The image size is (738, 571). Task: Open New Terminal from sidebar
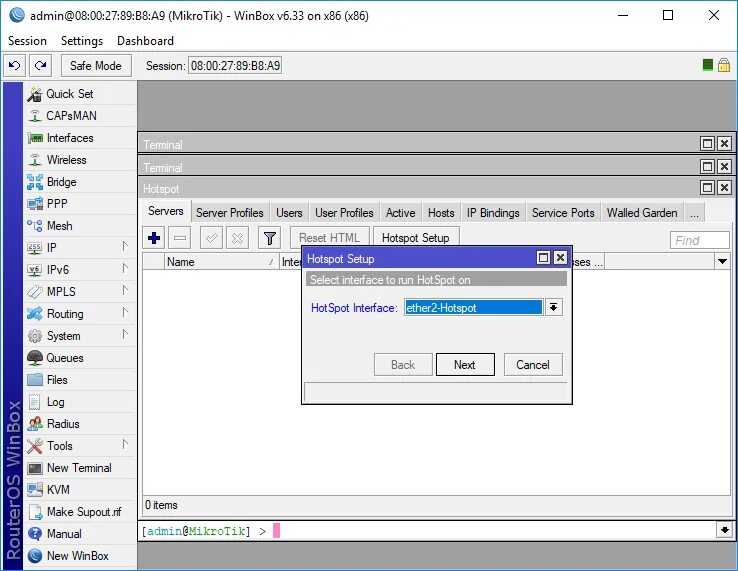tap(80, 468)
